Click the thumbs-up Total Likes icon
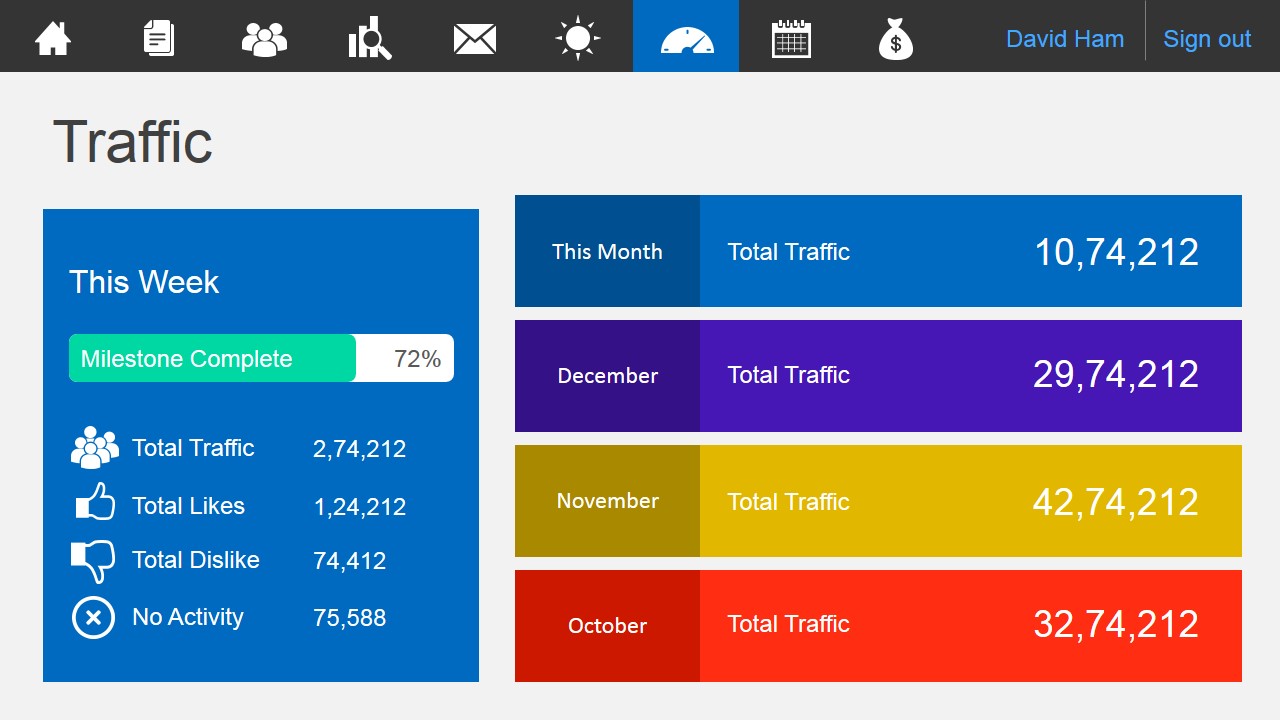1280x720 pixels. 96,502
